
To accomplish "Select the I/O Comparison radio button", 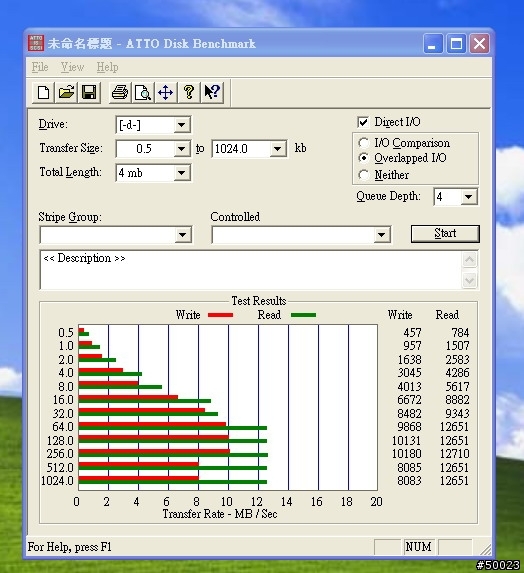I will point(364,143).
